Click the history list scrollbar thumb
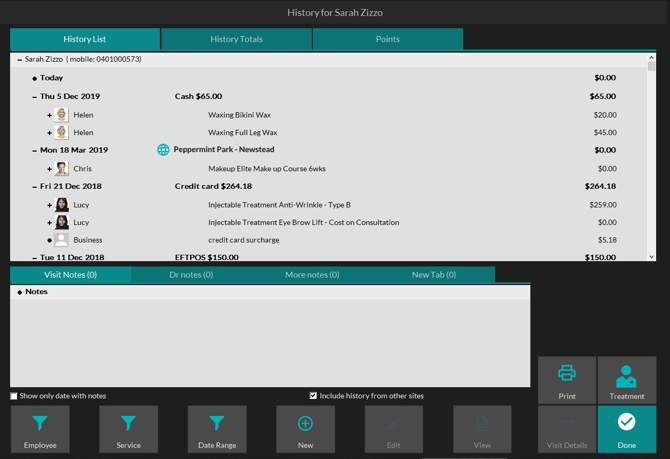 point(651,66)
